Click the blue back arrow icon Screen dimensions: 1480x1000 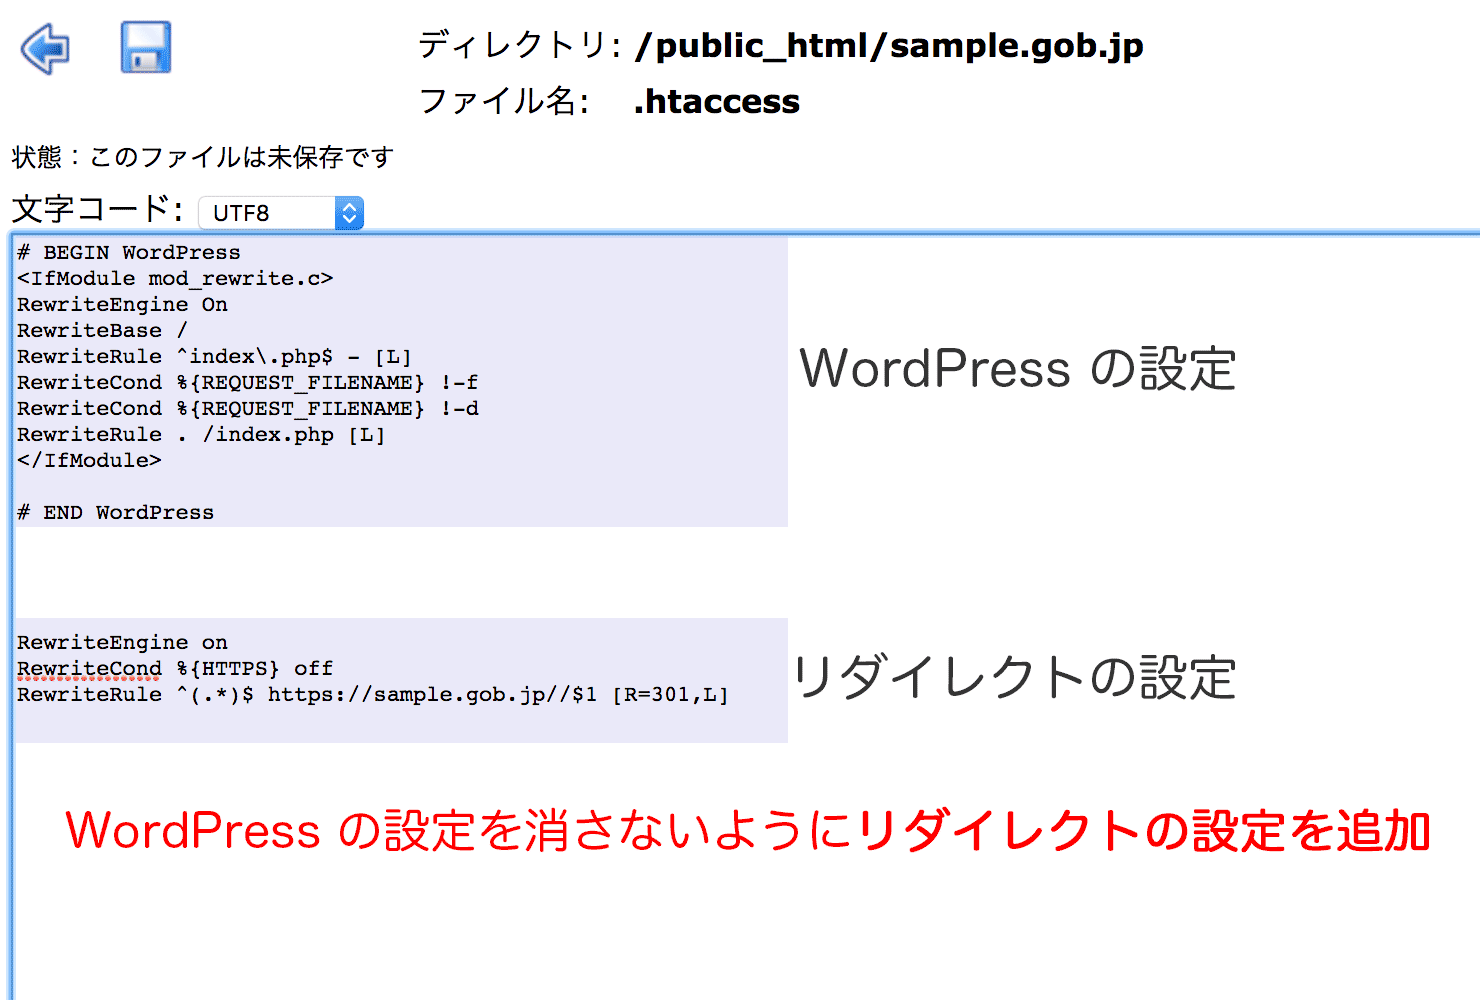45,49
